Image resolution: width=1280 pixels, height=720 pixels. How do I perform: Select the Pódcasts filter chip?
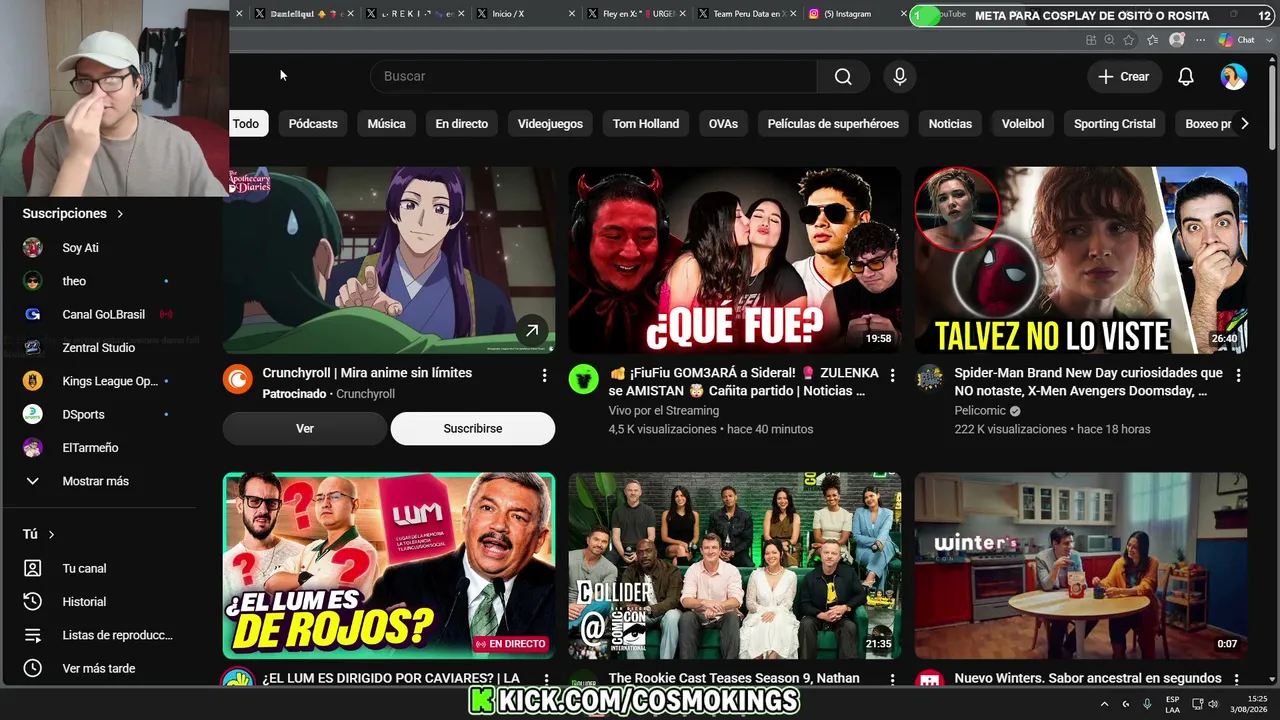[313, 124]
